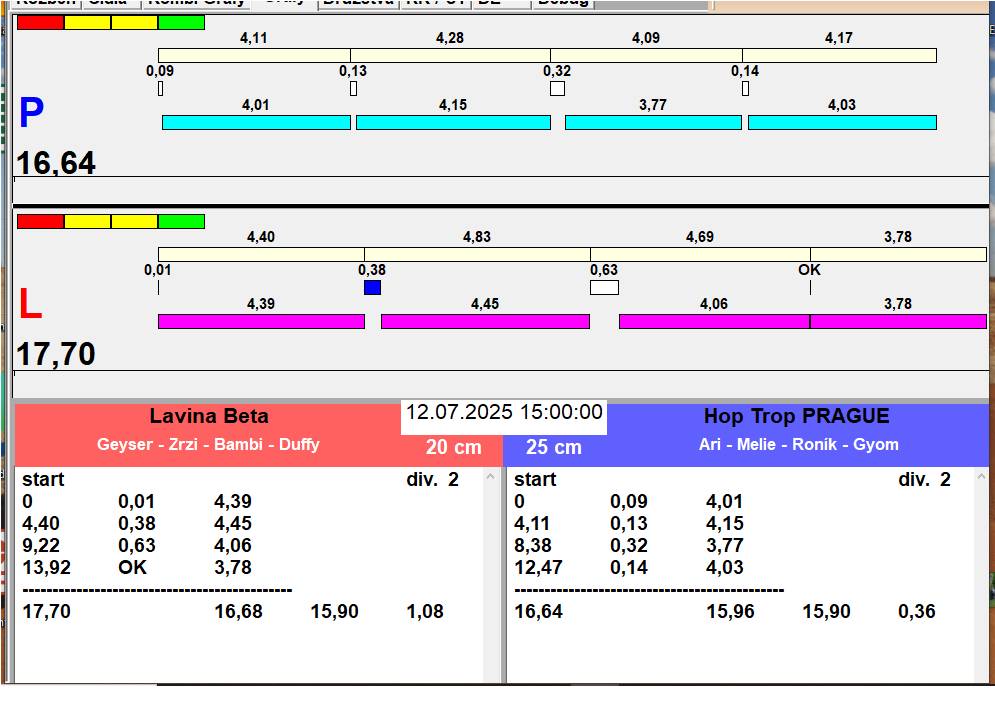The height and width of the screenshot is (701, 995).
Task: Click the green start light in lane P
Action: coord(181,22)
